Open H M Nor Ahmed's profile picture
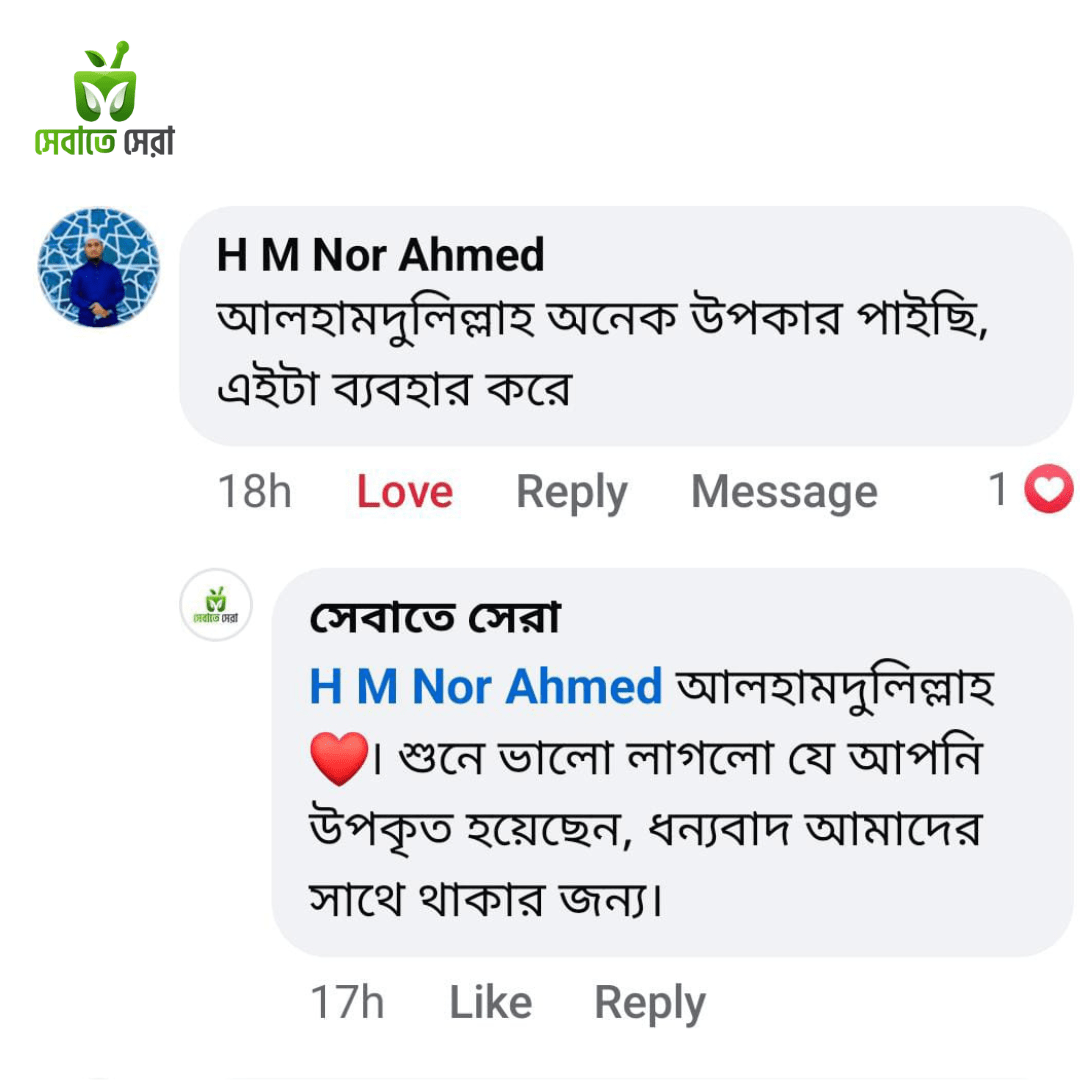The width and height of the screenshot is (1080, 1080). (98, 267)
